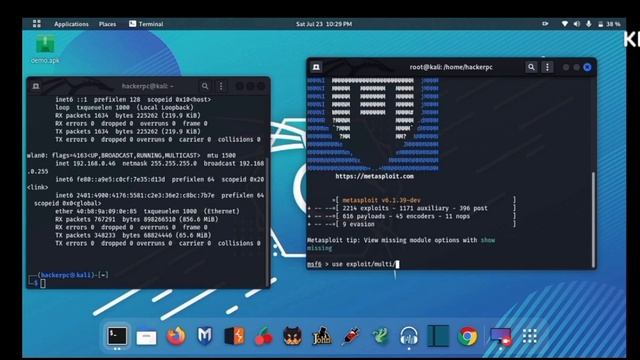Open search in the root@kali terminal
The image size is (640, 360).
(531, 67)
